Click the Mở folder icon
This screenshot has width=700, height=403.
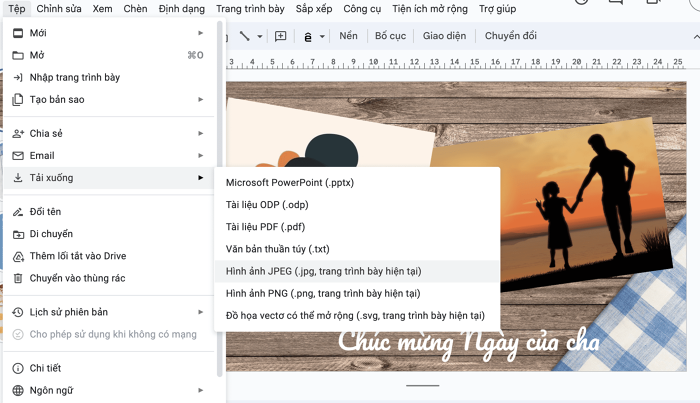coord(18,55)
